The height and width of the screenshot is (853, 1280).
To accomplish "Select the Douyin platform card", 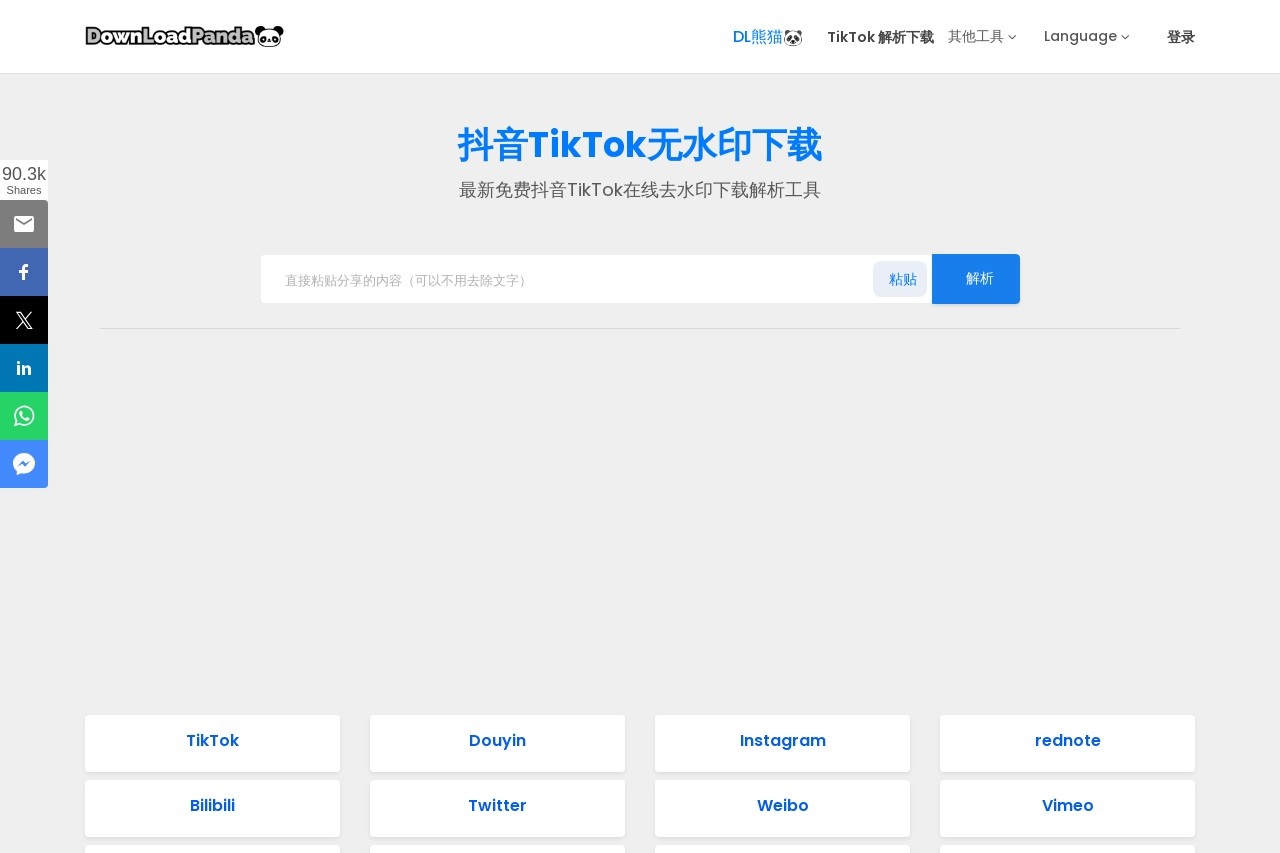I will pos(497,742).
